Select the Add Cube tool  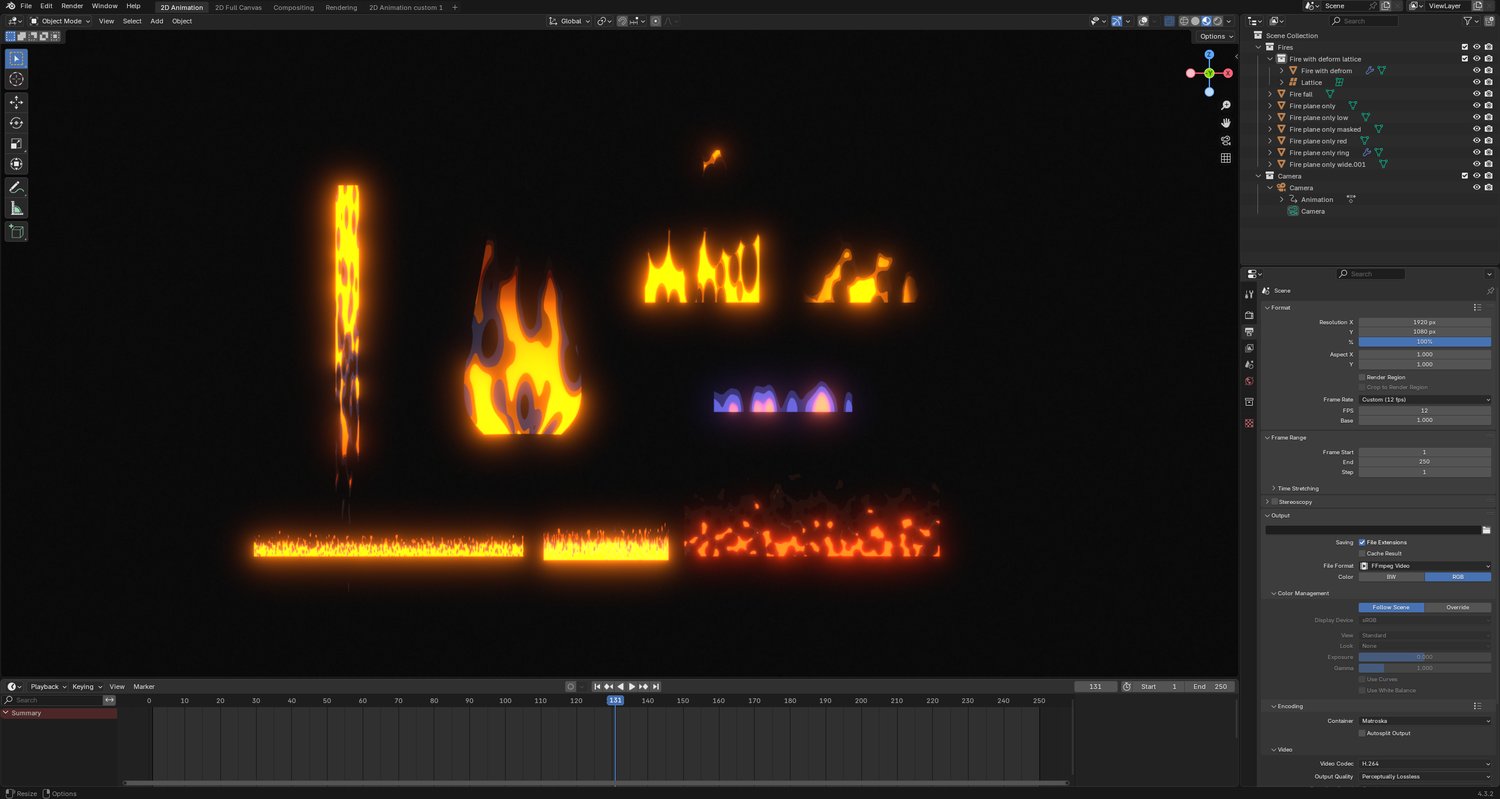(x=17, y=232)
